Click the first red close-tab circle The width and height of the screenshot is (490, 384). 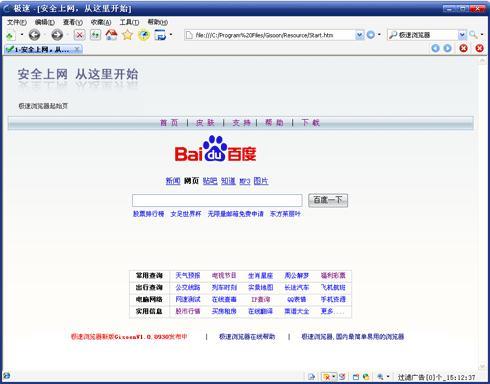[463, 48]
